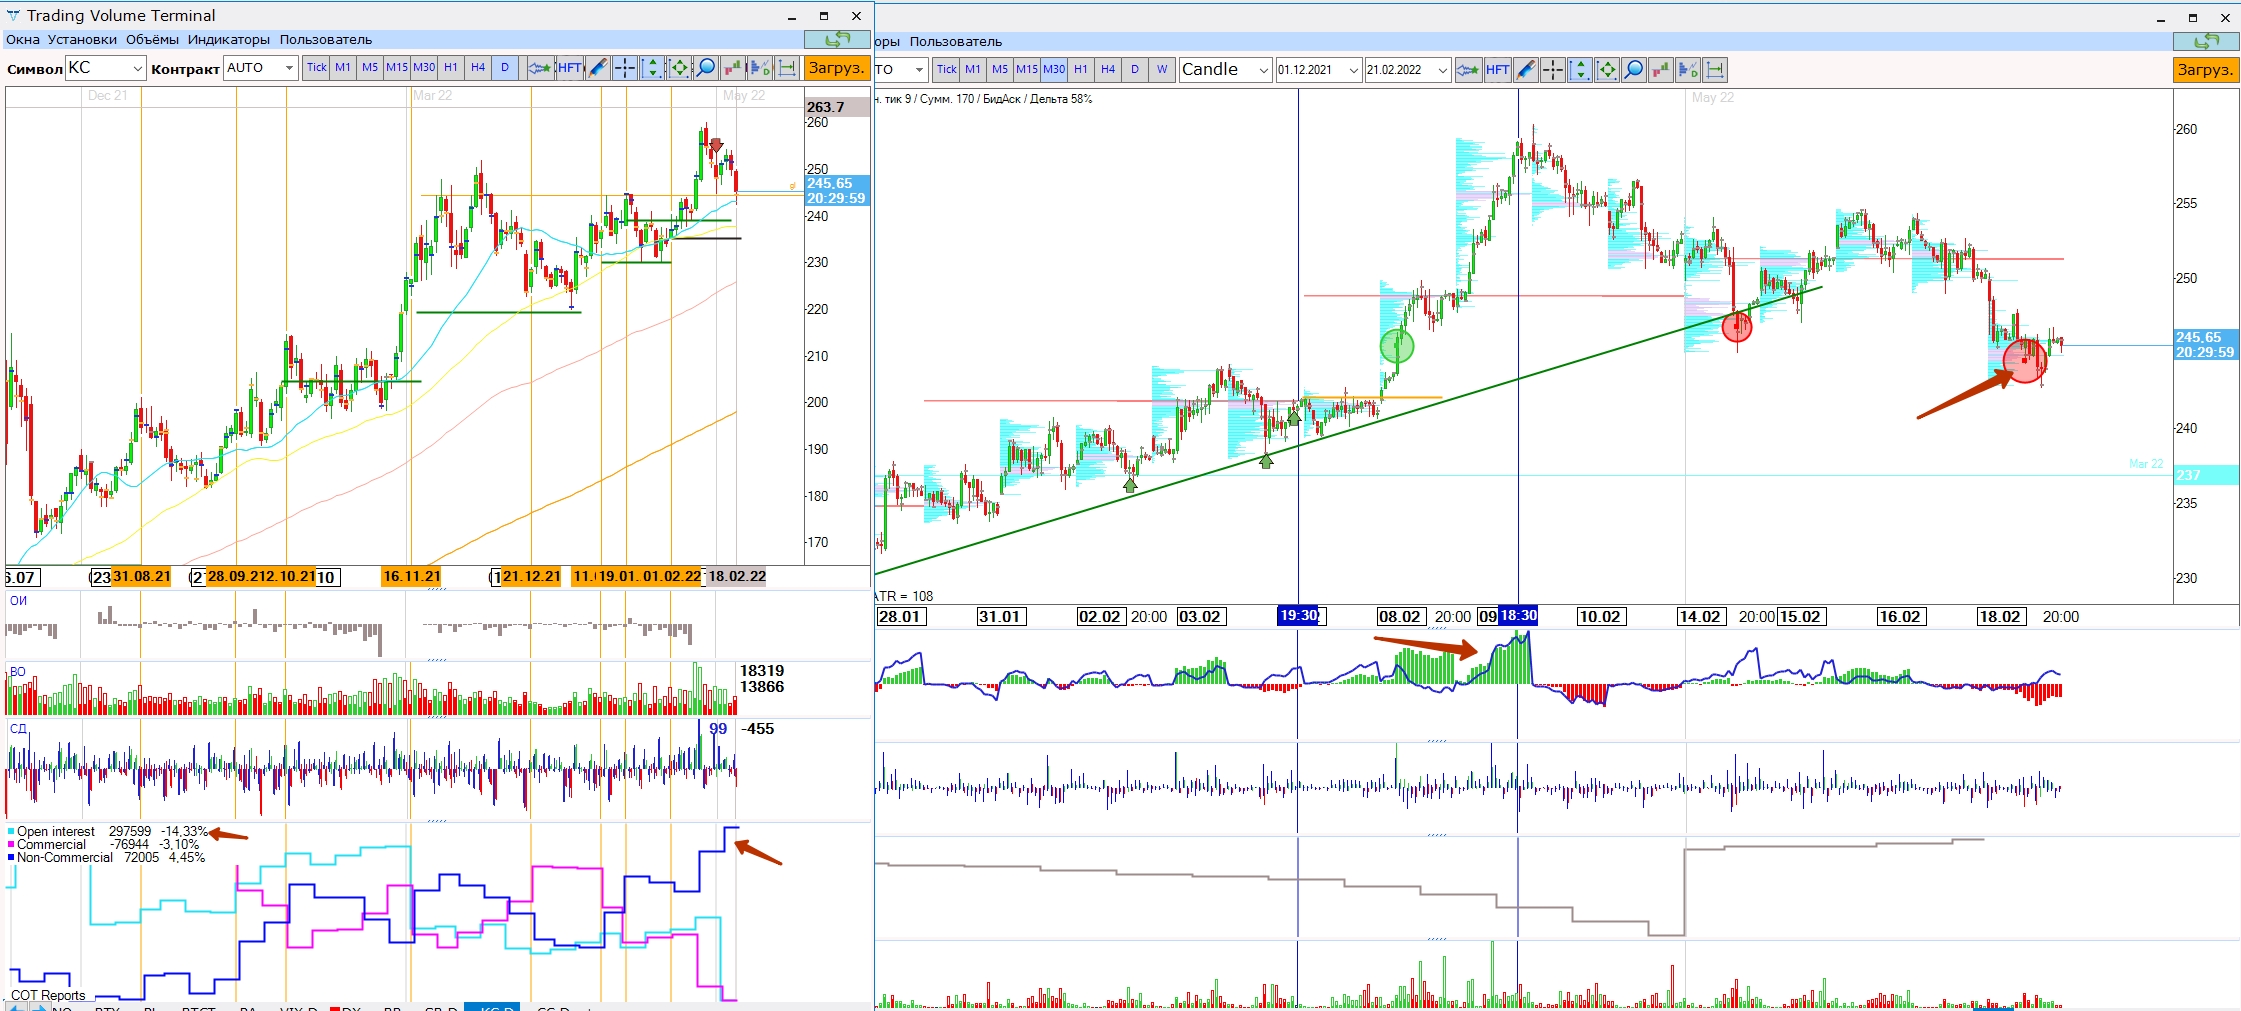Click fit-to-screen arrows icon in right toolbar
The height and width of the screenshot is (1011, 2241).
click(x=1606, y=70)
